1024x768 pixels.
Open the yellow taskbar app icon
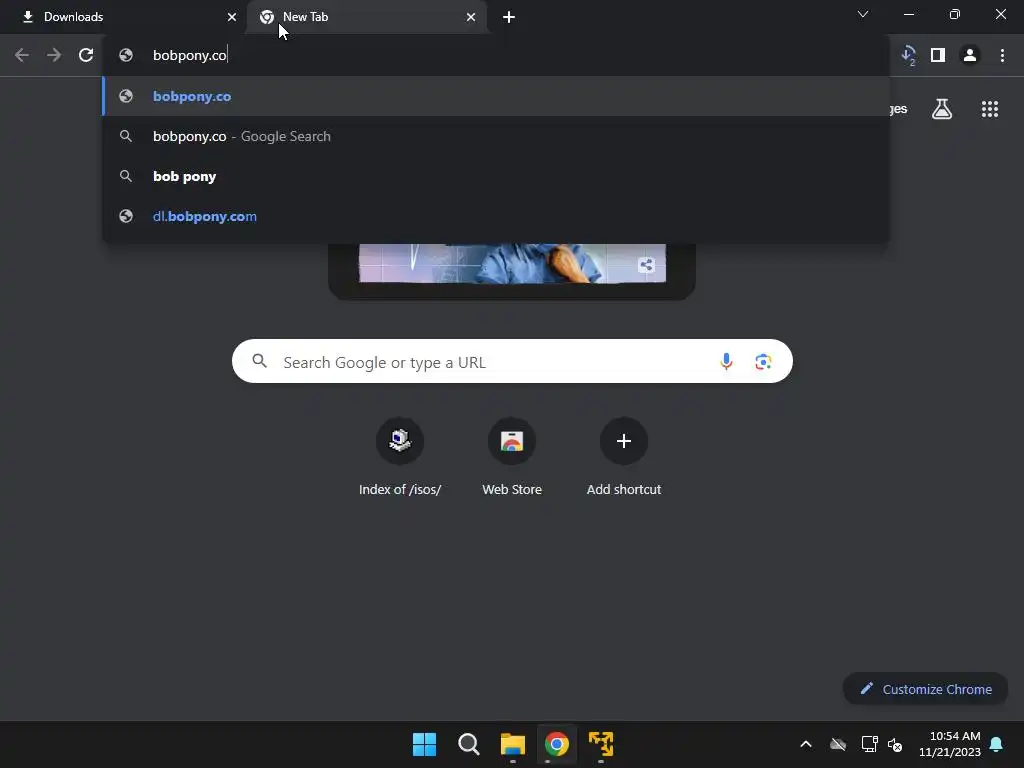pos(601,744)
